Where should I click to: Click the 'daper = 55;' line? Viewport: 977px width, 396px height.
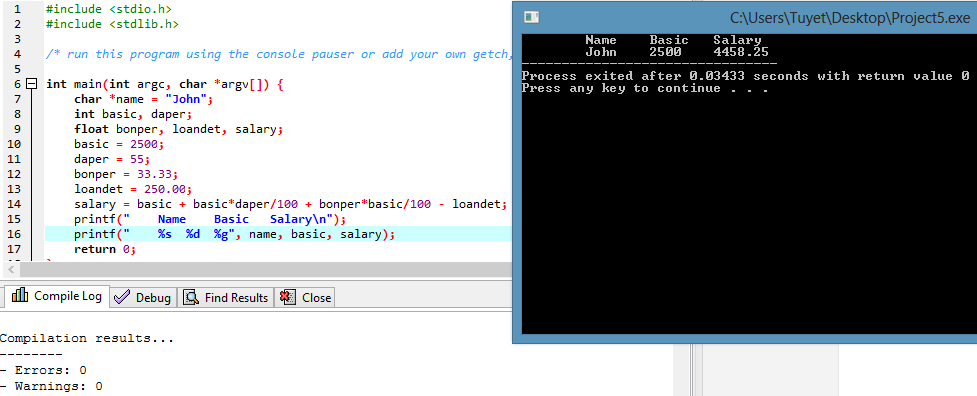click(112, 159)
